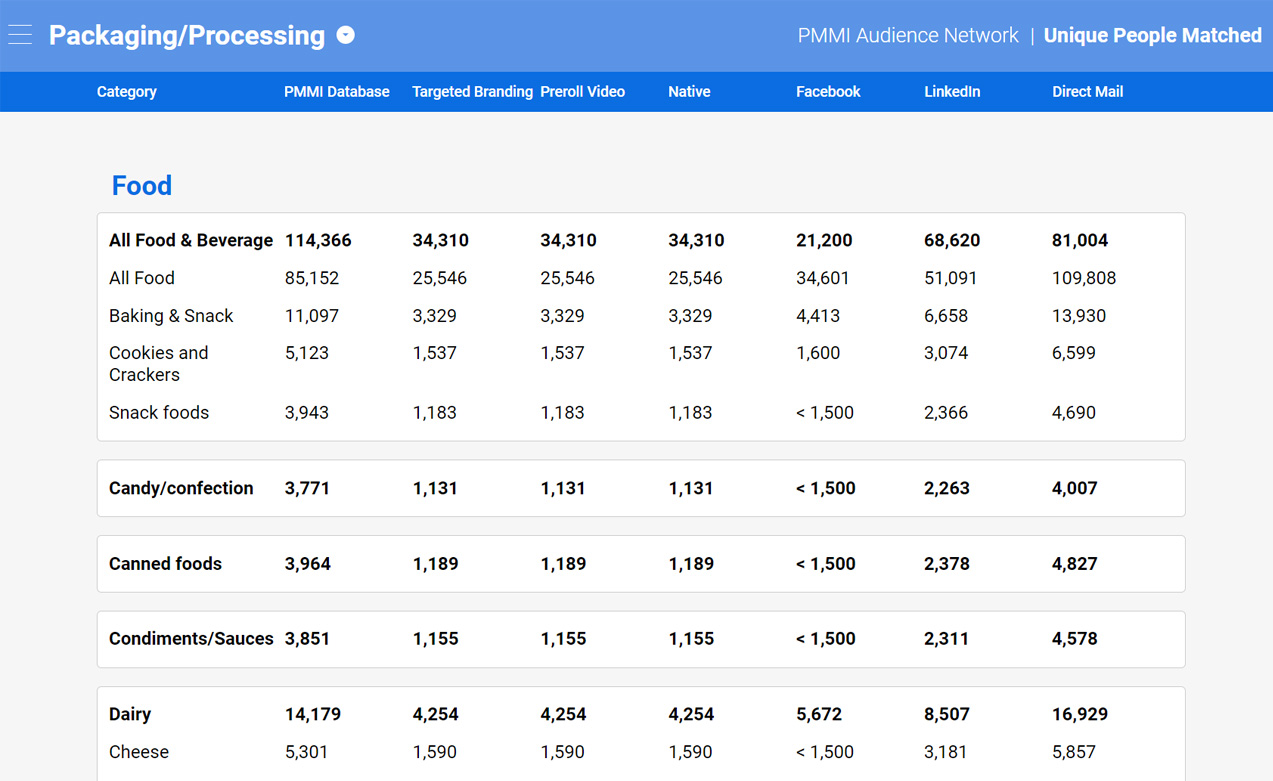
Task: Click the 2,378 LinkedIn value
Action: click(947, 564)
